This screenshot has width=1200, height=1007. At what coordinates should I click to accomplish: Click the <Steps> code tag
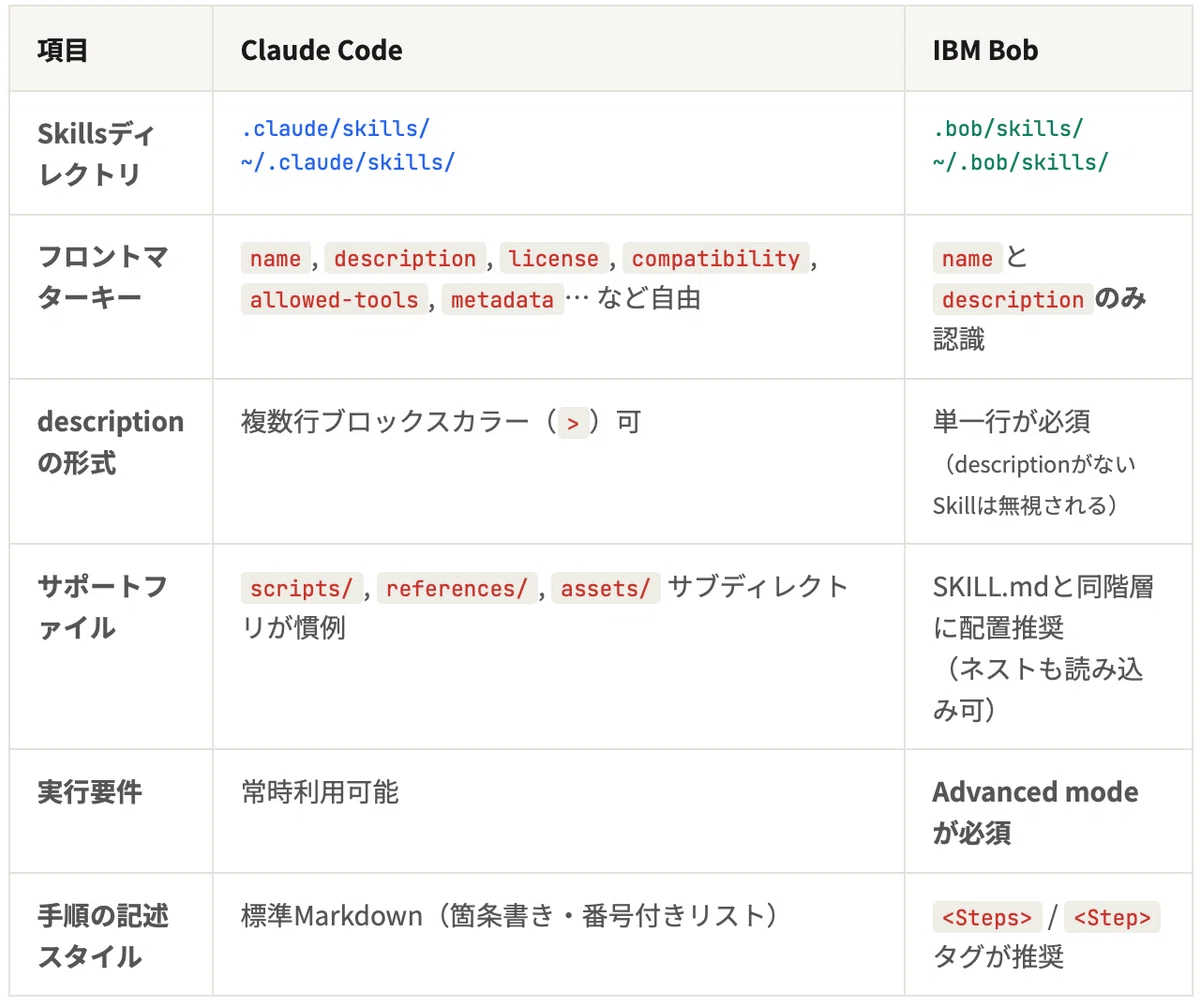pyautogui.click(x=987, y=917)
